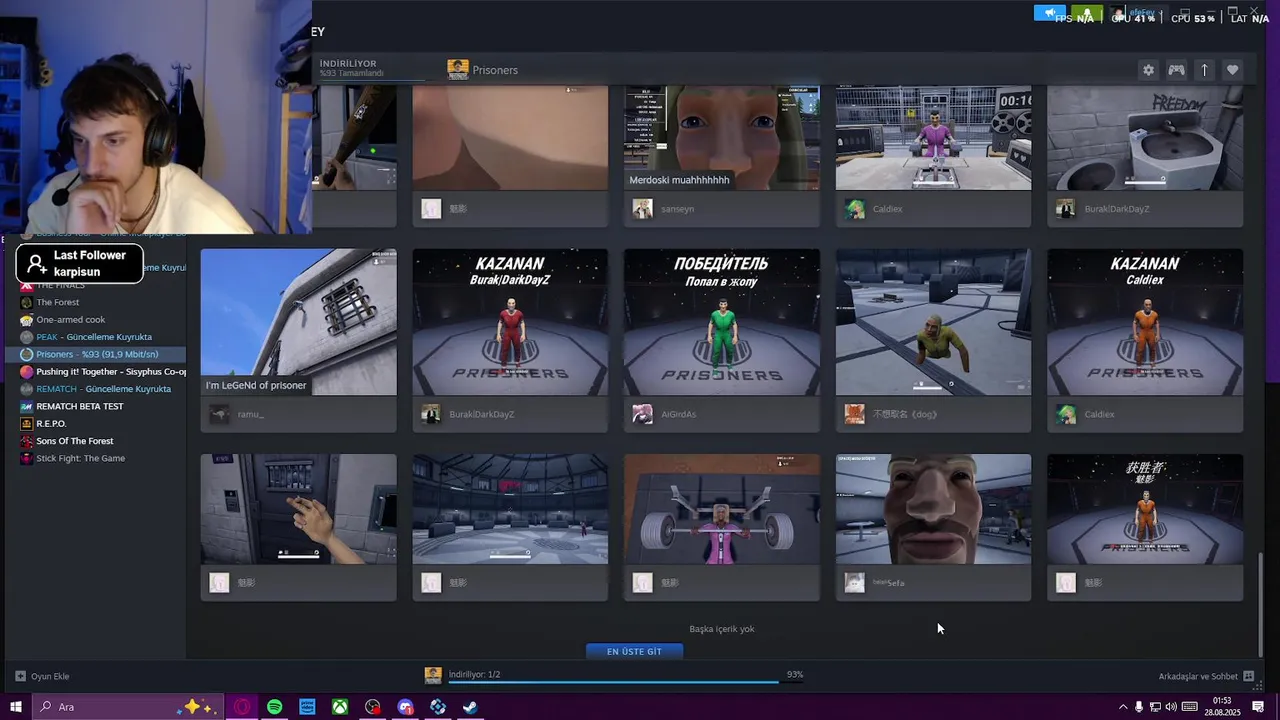Click Başka içerik yok text
Screen dimensions: 1280x720
pyautogui.click(x=721, y=629)
